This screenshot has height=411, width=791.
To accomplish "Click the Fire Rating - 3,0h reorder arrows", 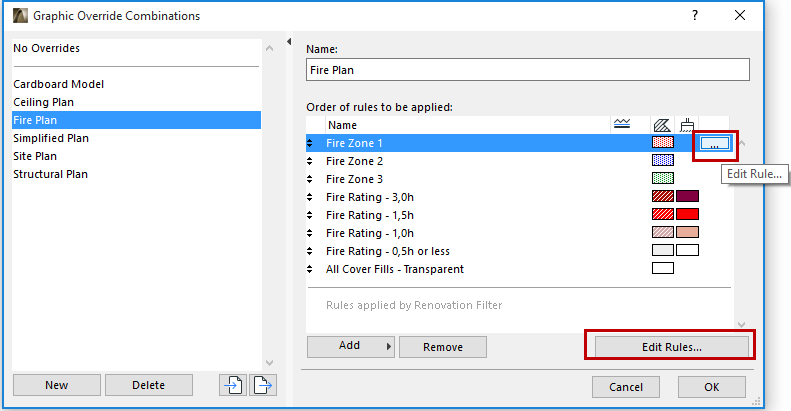I will point(311,197).
